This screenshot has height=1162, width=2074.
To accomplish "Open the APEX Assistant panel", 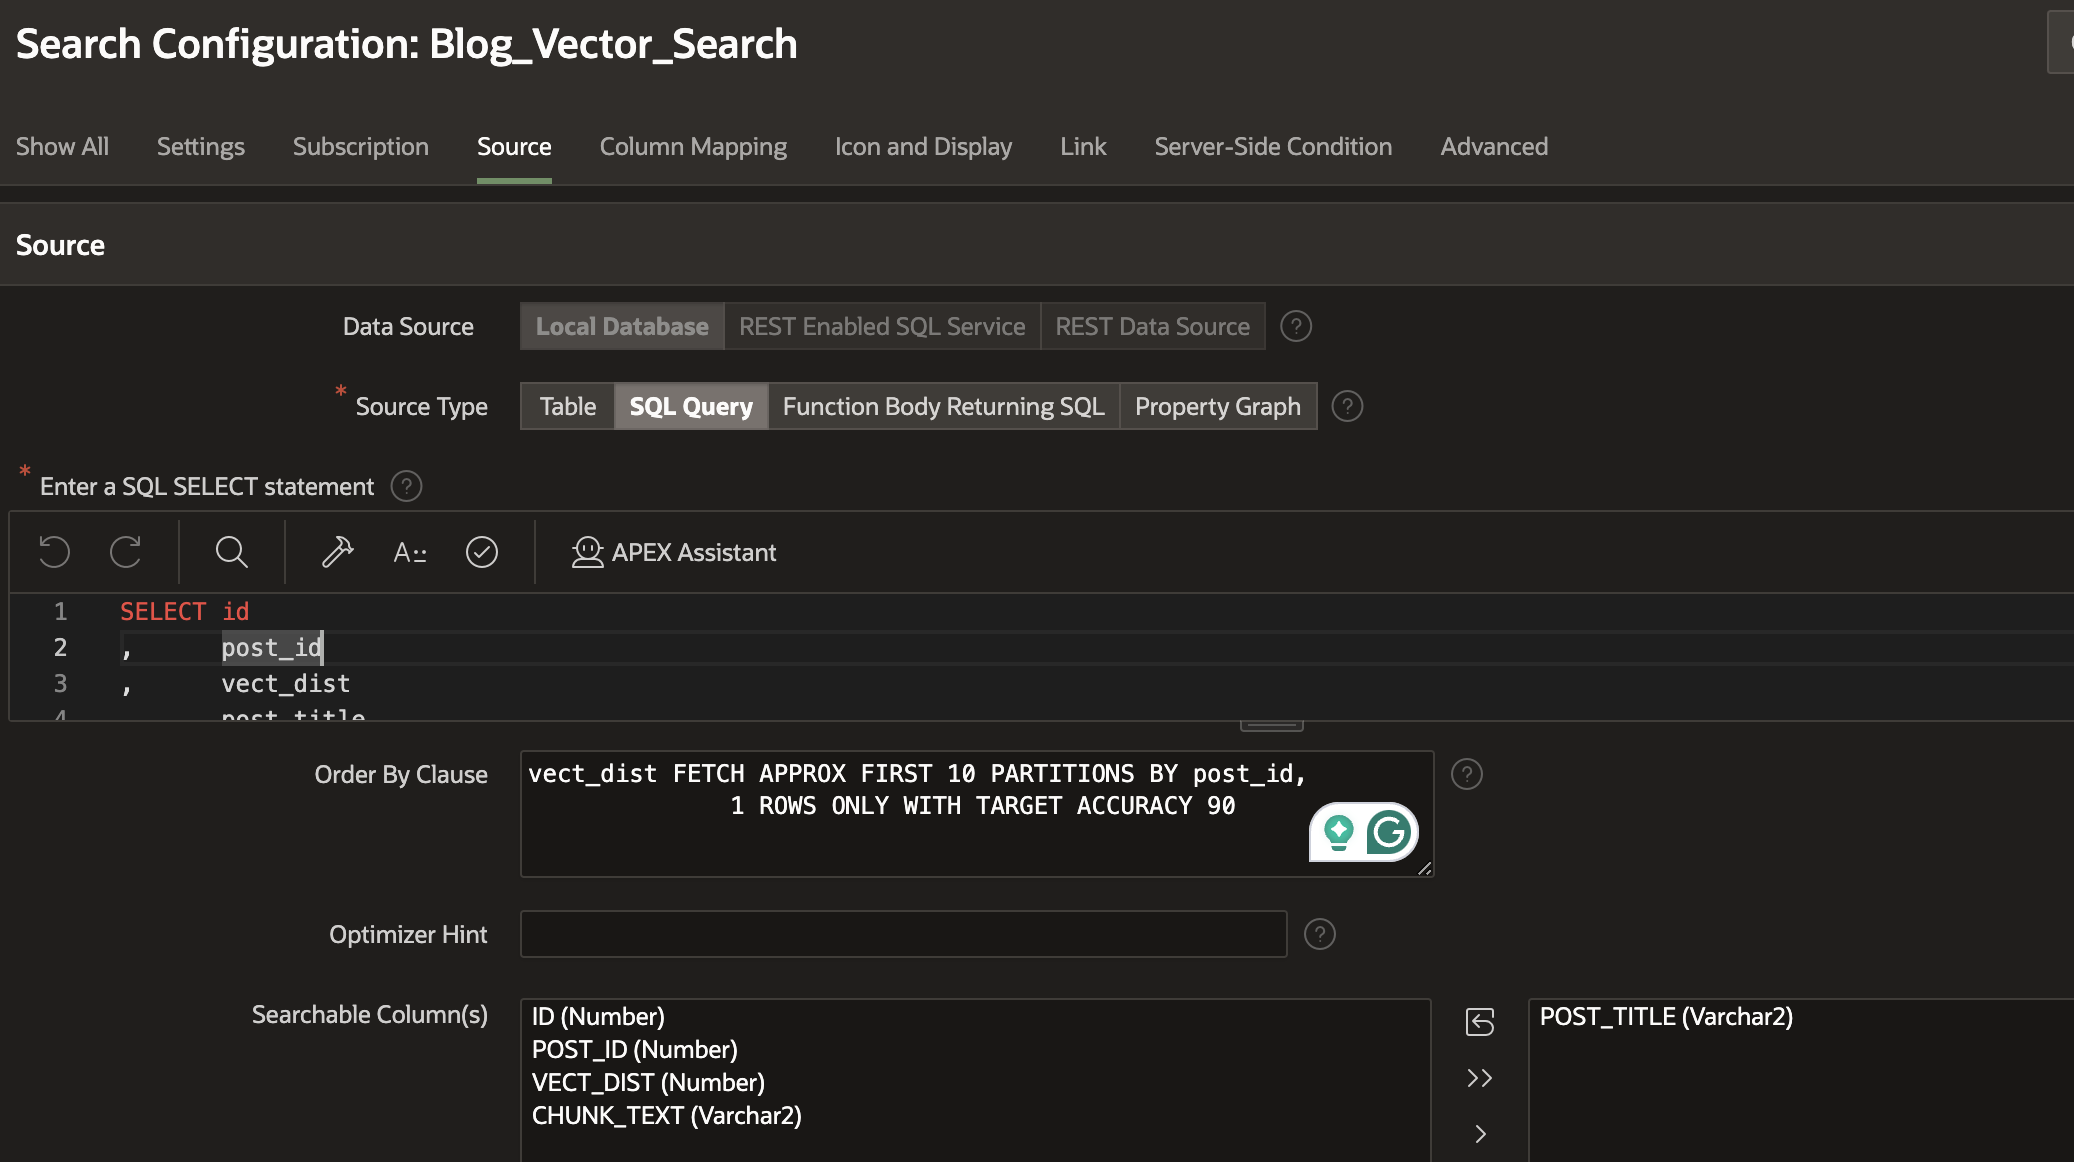I will [672, 551].
